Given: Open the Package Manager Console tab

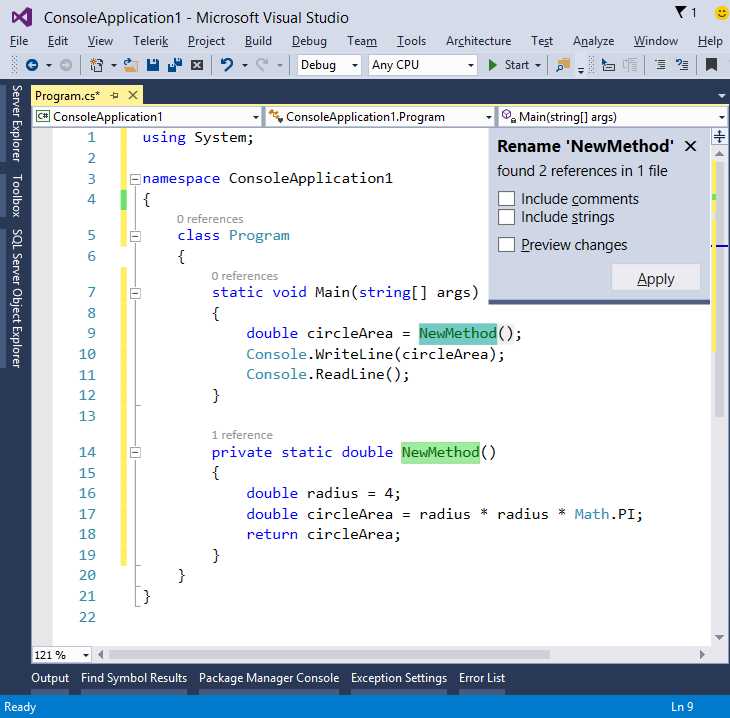Looking at the screenshot, I should (x=269, y=678).
